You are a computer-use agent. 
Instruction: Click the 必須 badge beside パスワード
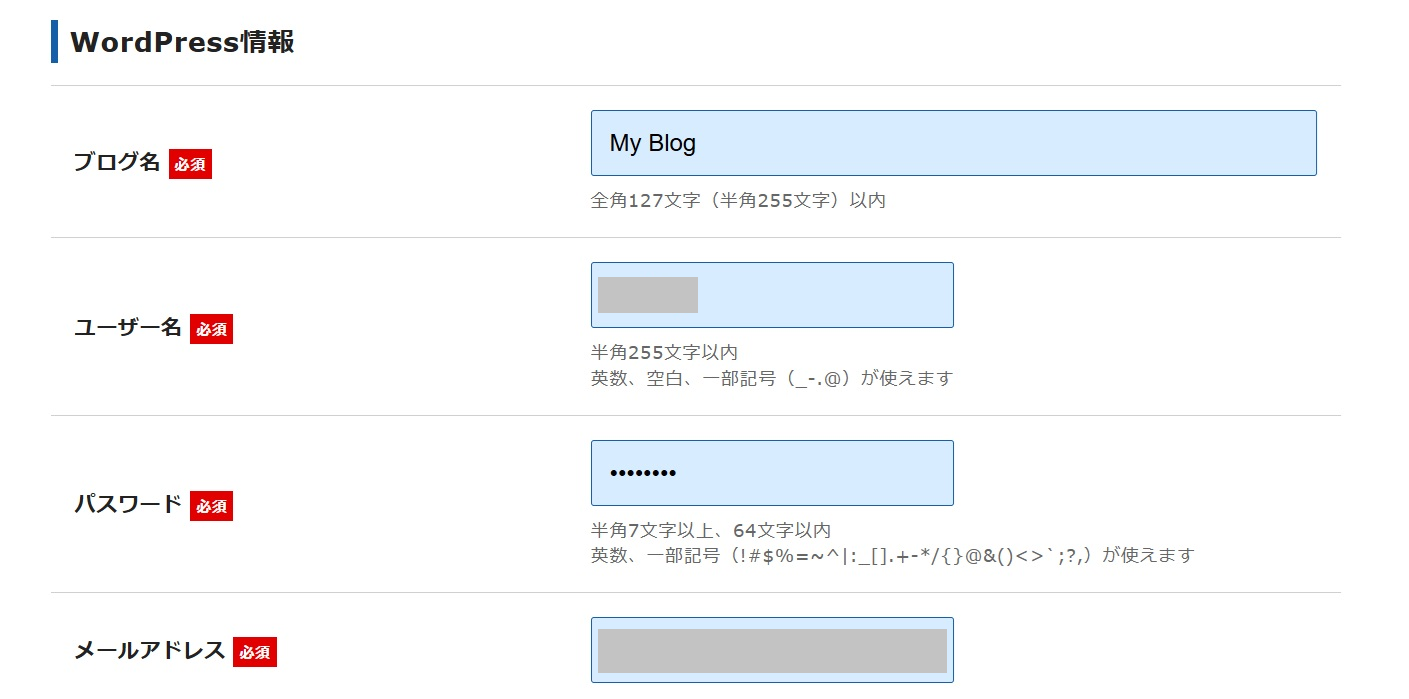click(211, 506)
